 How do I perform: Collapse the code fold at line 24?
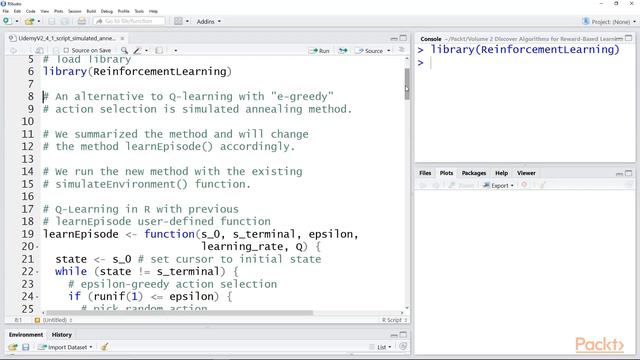38,297
